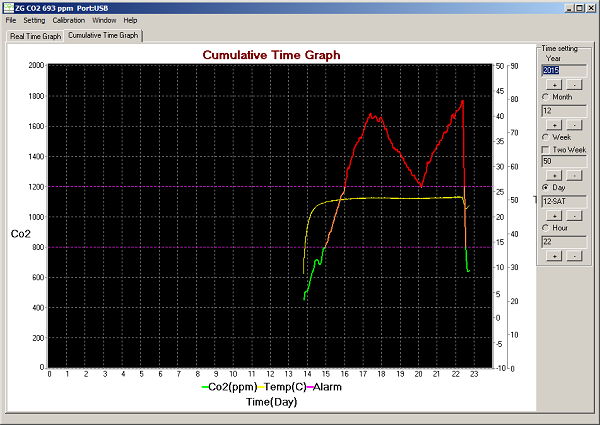600x425 pixels.
Task: Decrease the Hour with minus button
Action: click(574, 256)
